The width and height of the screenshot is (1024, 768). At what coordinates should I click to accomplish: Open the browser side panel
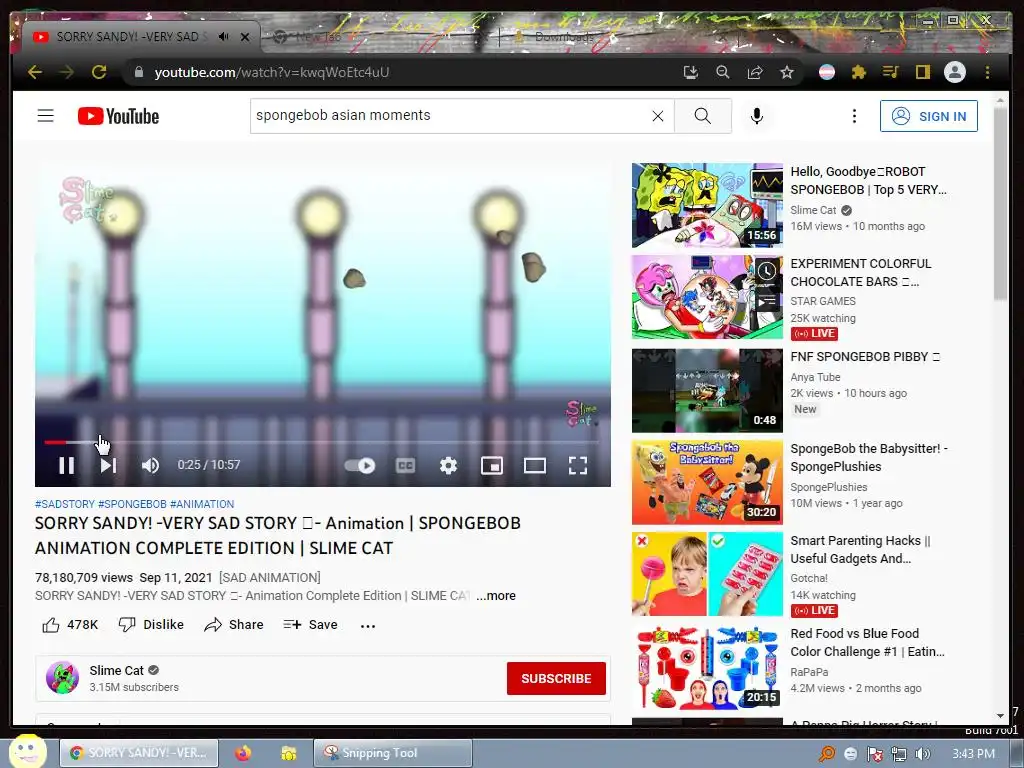coord(922,72)
